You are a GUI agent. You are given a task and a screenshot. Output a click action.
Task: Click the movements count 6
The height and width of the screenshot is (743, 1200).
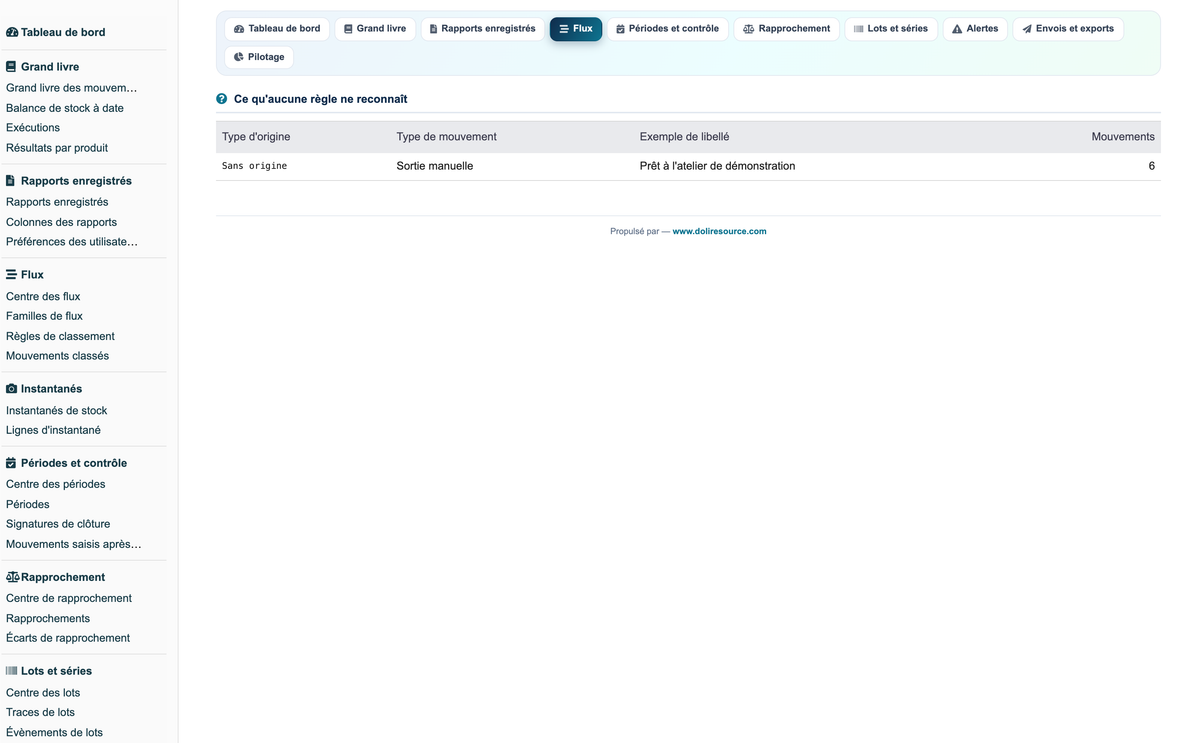click(1152, 166)
